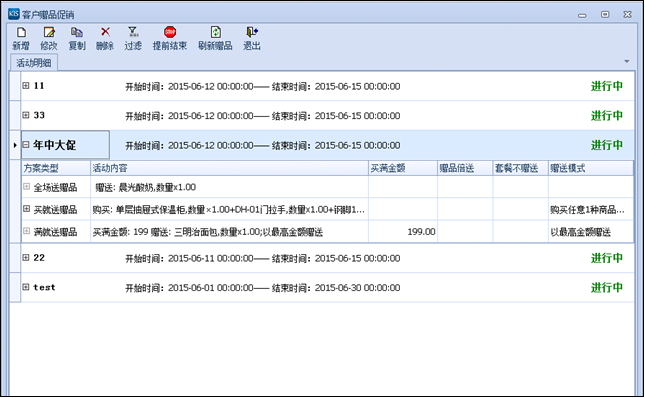Select the 满就送赠品 scheme type text
Viewport: 645px width, 398px height.
click(55, 232)
